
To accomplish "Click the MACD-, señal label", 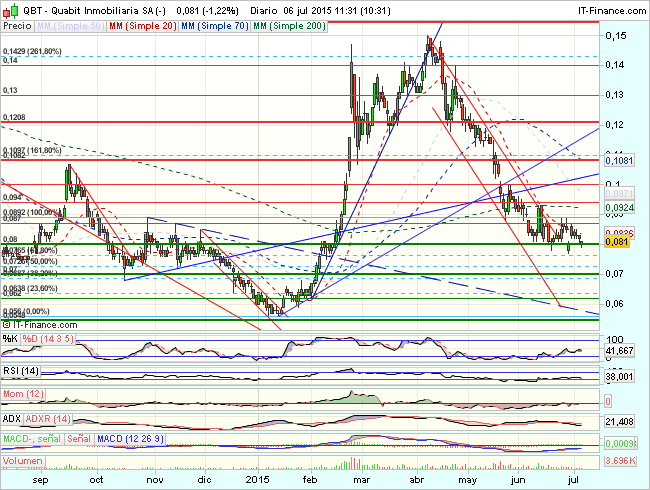I will pos(33,439).
